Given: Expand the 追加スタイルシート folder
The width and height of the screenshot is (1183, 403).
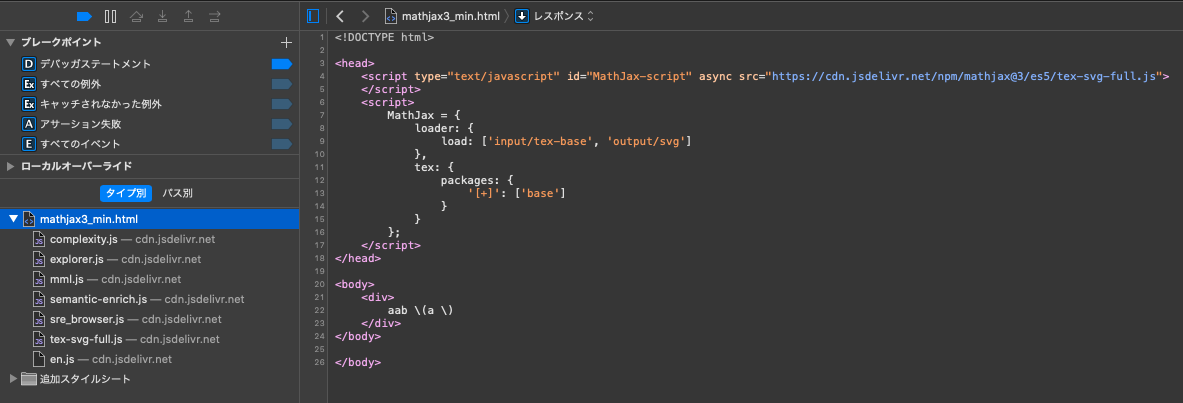Looking at the screenshot, I should (x=12, y=379).
